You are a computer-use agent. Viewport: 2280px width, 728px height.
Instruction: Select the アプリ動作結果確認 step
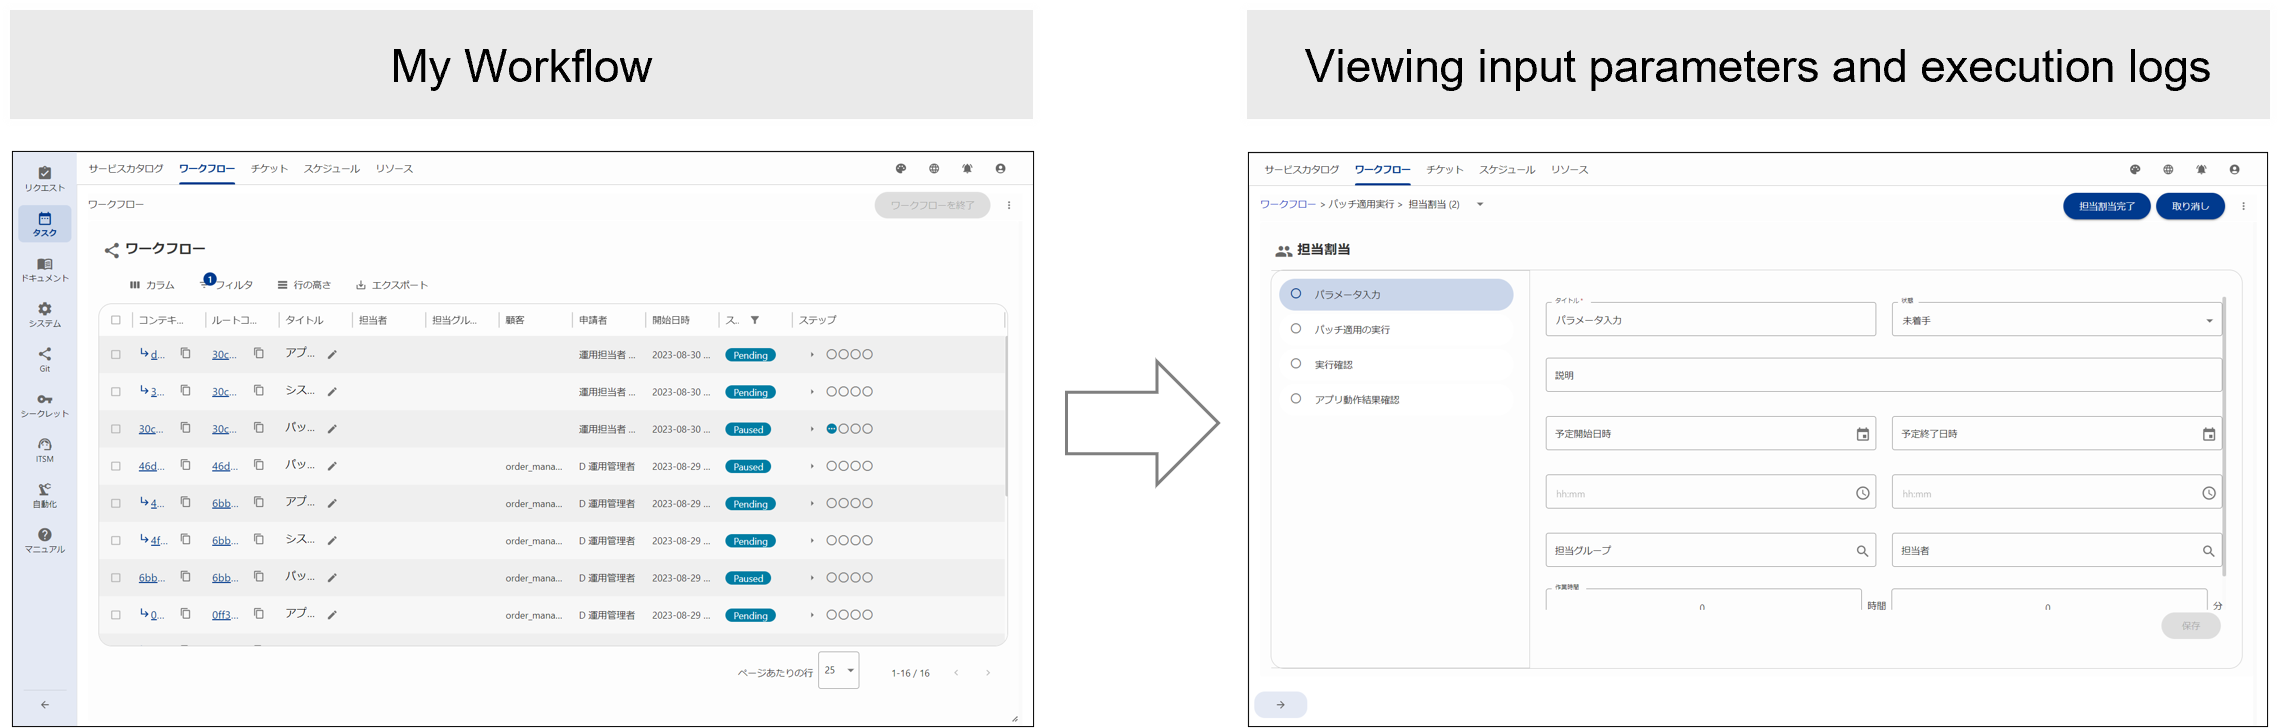[x=1395, y=399]
